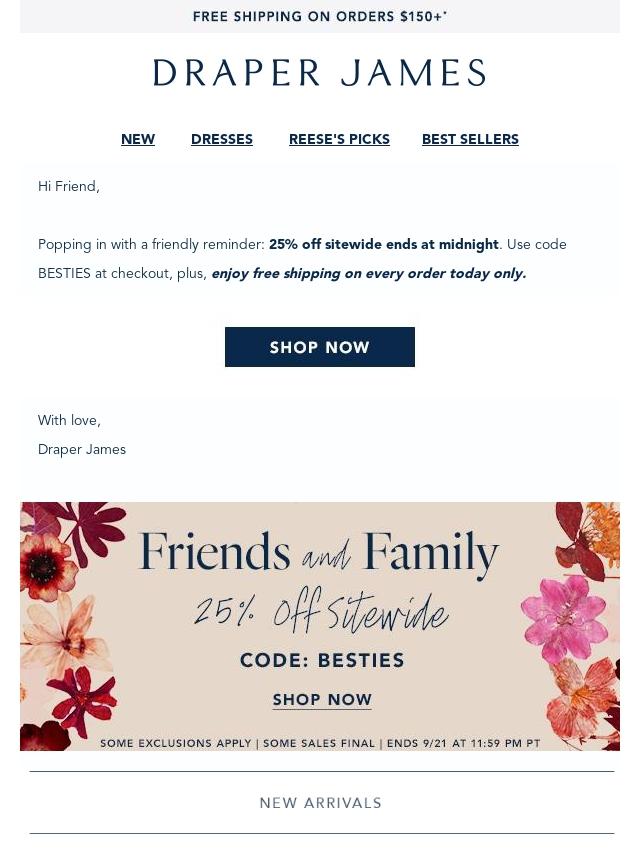The height and width of the screenshot is (854, 640).
Task: Select BEST SELLERS in navigation
Action: pyautogui.click(x=470, y=139)
